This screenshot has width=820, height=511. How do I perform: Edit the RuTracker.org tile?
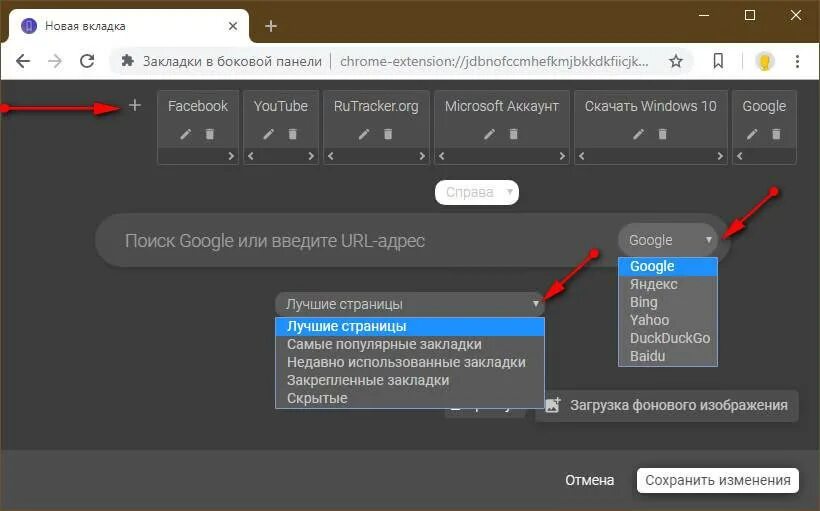364,134
